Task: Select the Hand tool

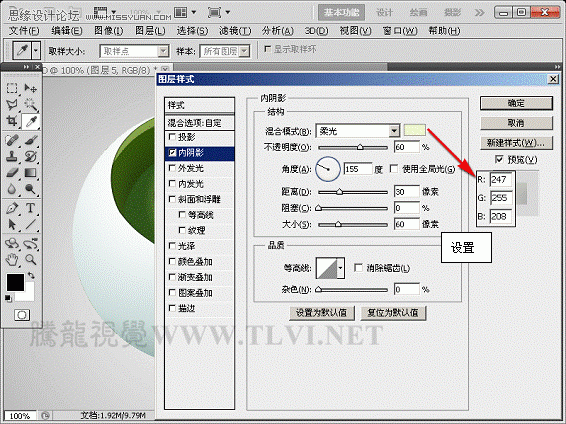Action: pyautogui.click(x=12, y=259)
